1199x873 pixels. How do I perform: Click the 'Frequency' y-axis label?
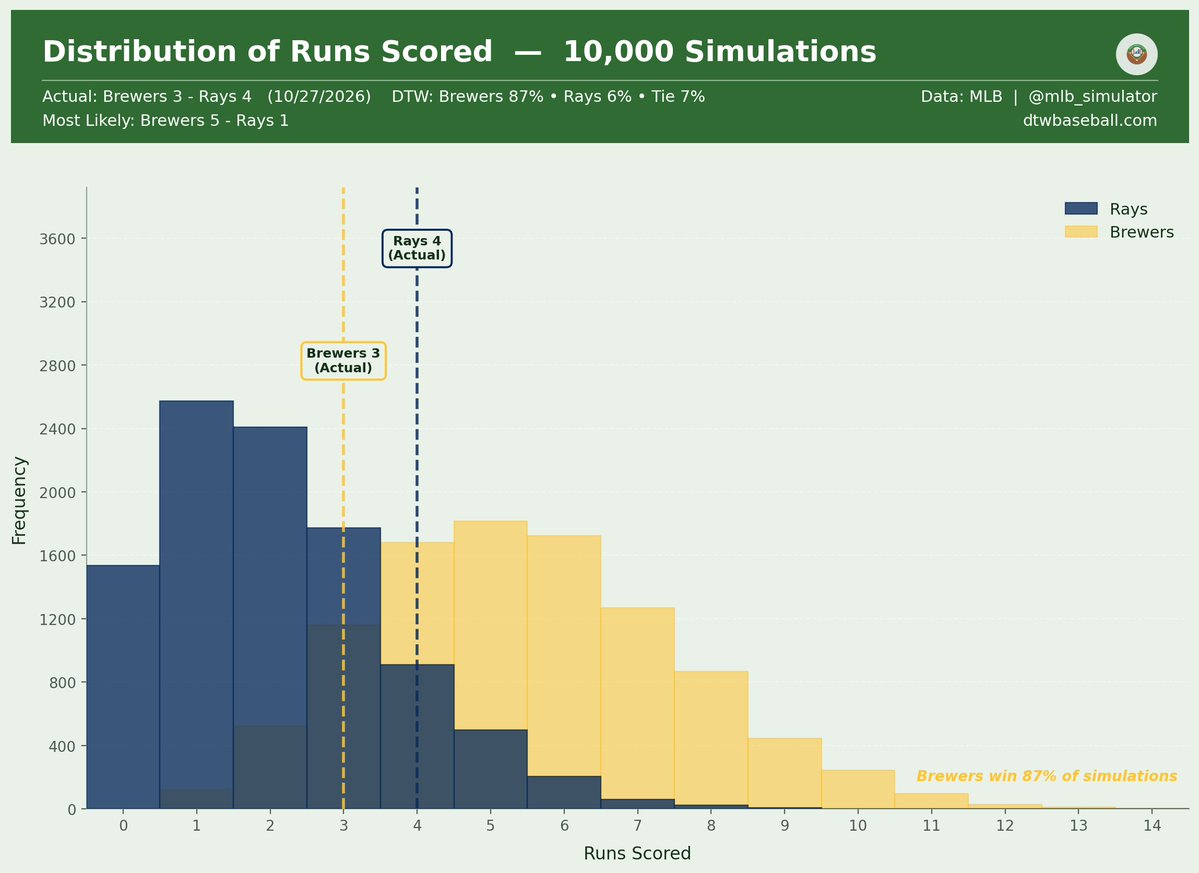coord(19,501)
